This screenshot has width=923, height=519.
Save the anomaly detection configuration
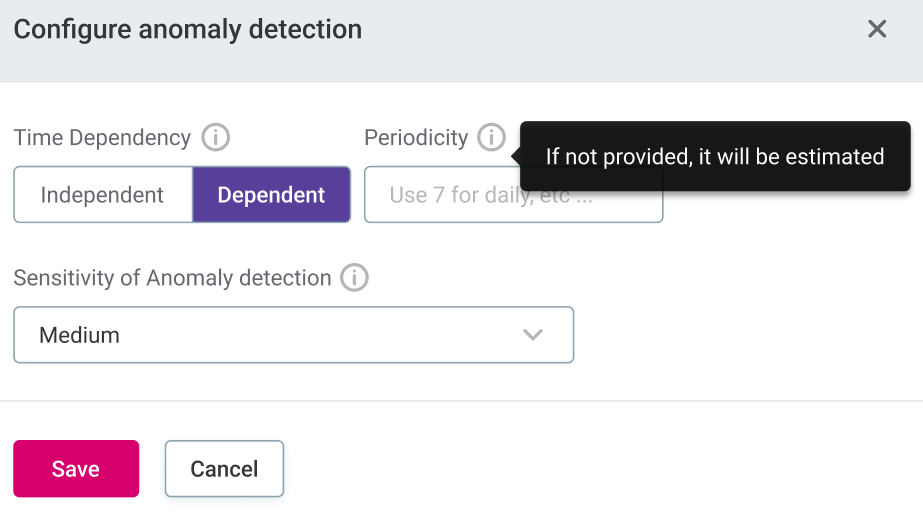tap(76, 469)
